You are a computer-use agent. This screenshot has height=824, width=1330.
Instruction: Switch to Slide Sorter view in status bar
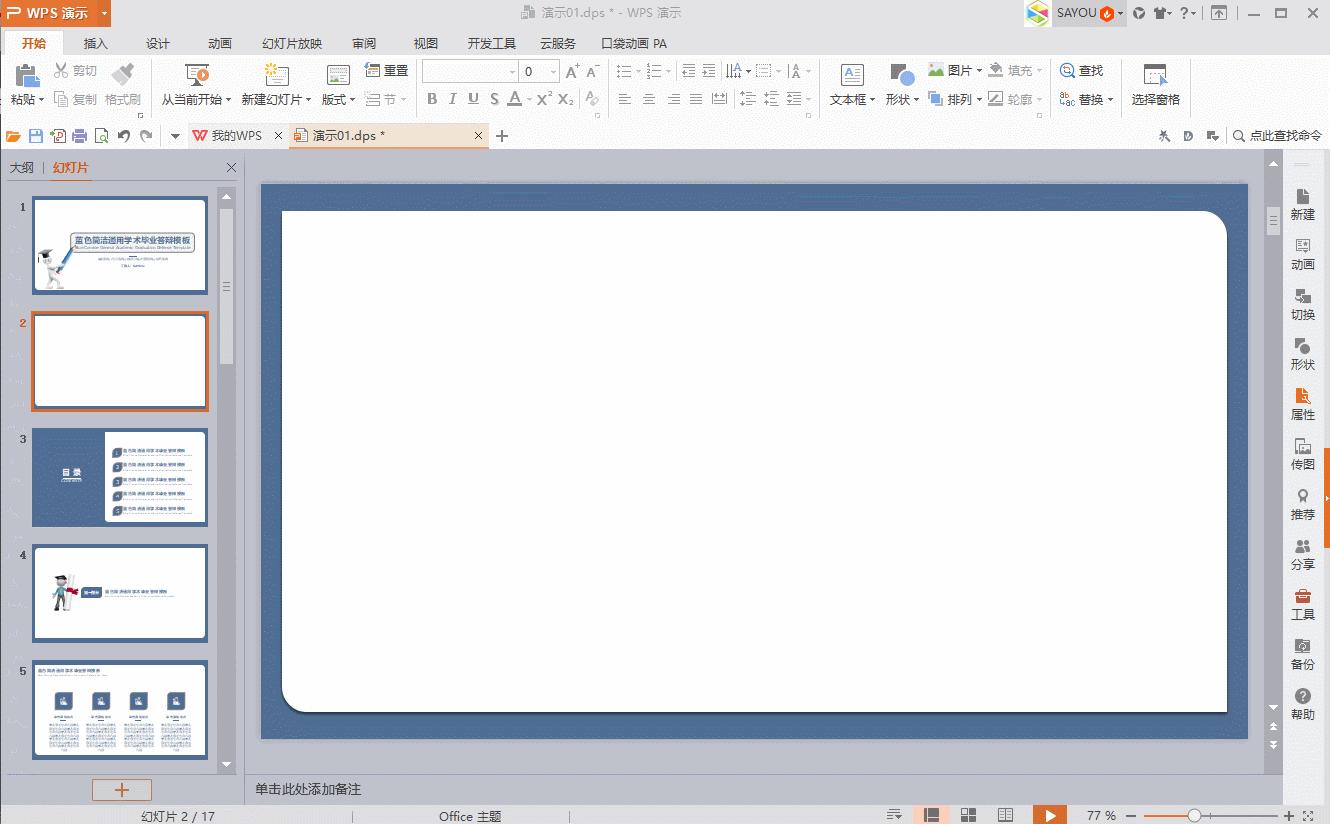tap(968, 815)
